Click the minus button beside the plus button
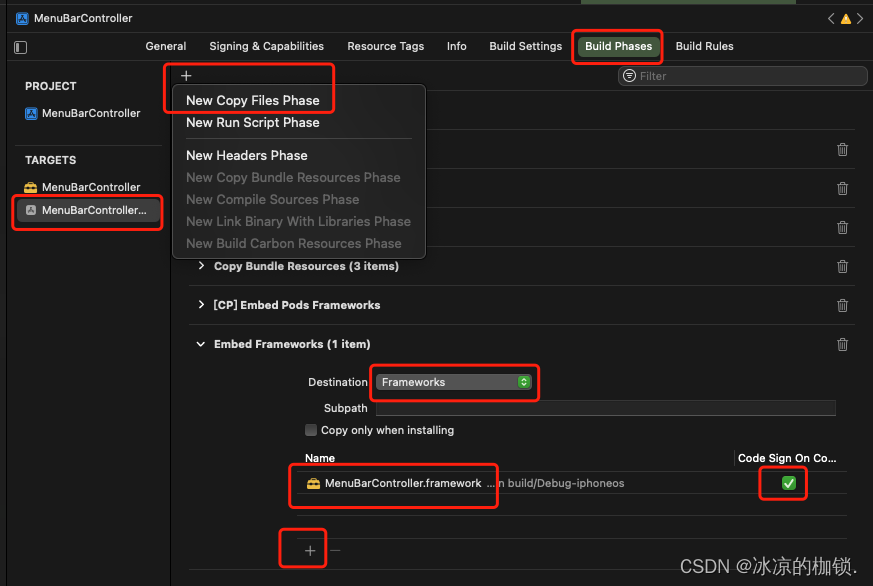Viewport: 873px width, 586px height. coord(334,548)
